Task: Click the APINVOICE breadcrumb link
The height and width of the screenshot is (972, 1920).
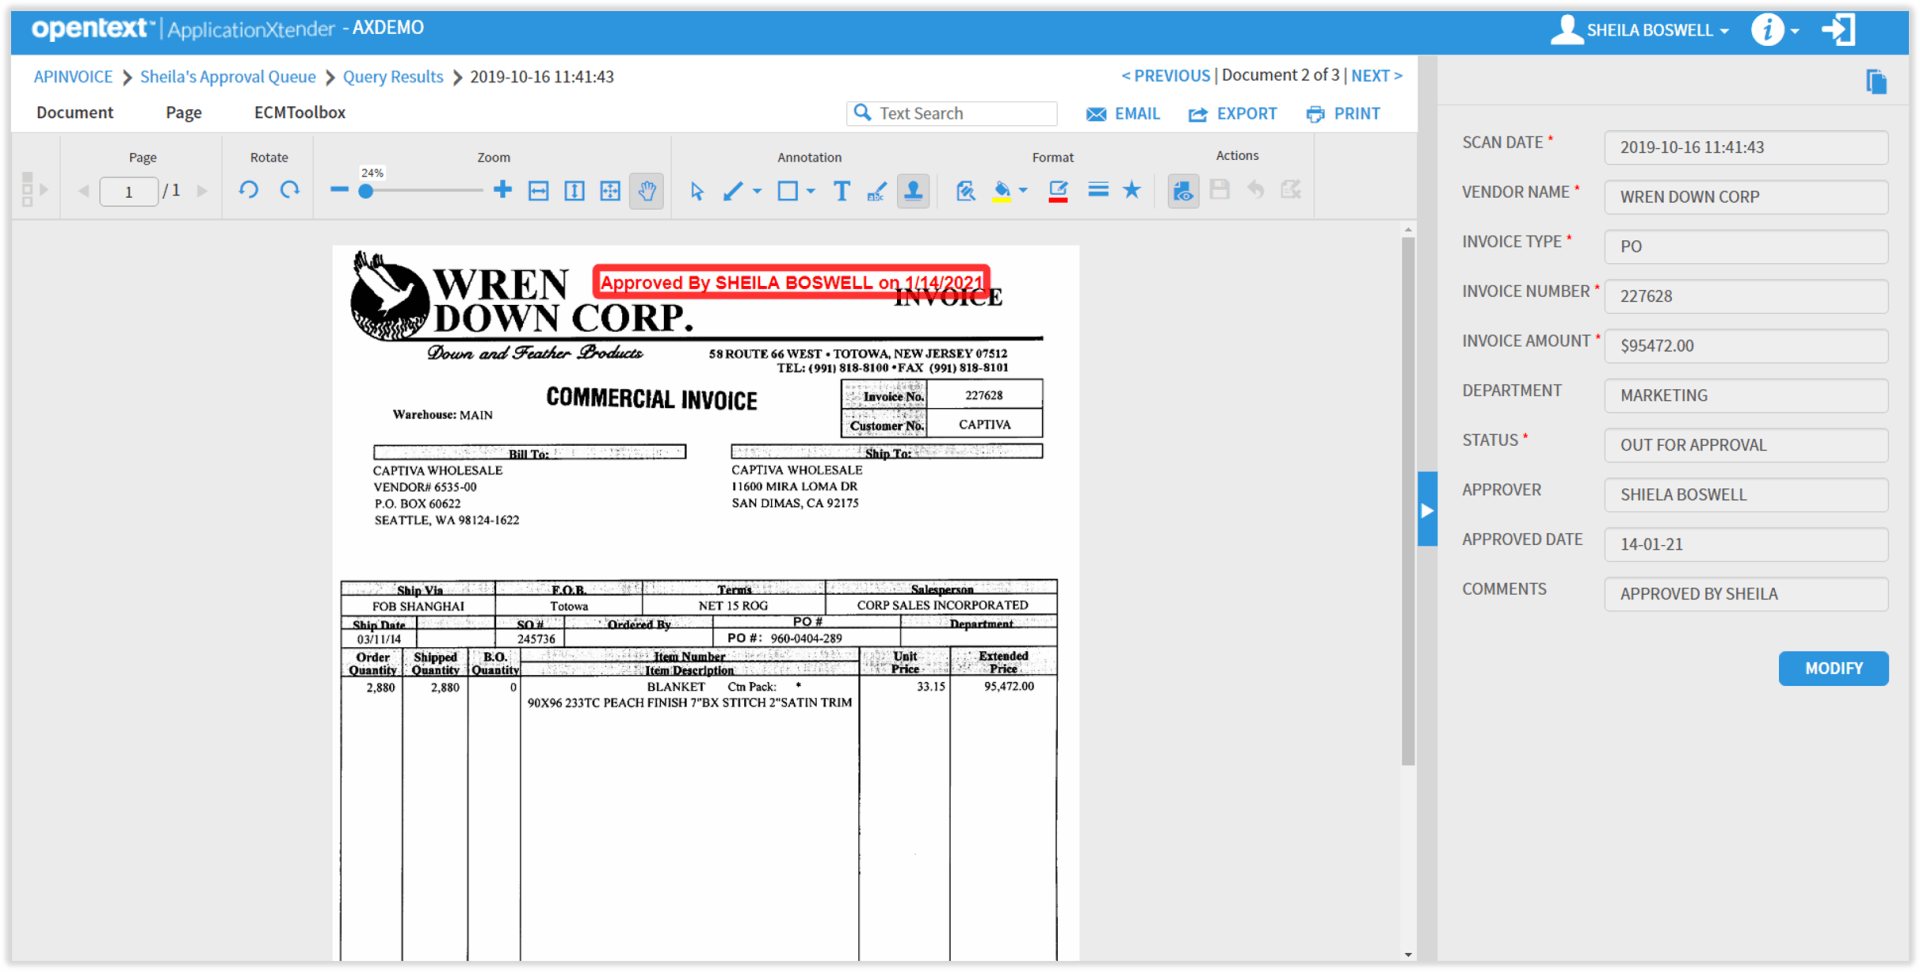Action: pos(73,77)
